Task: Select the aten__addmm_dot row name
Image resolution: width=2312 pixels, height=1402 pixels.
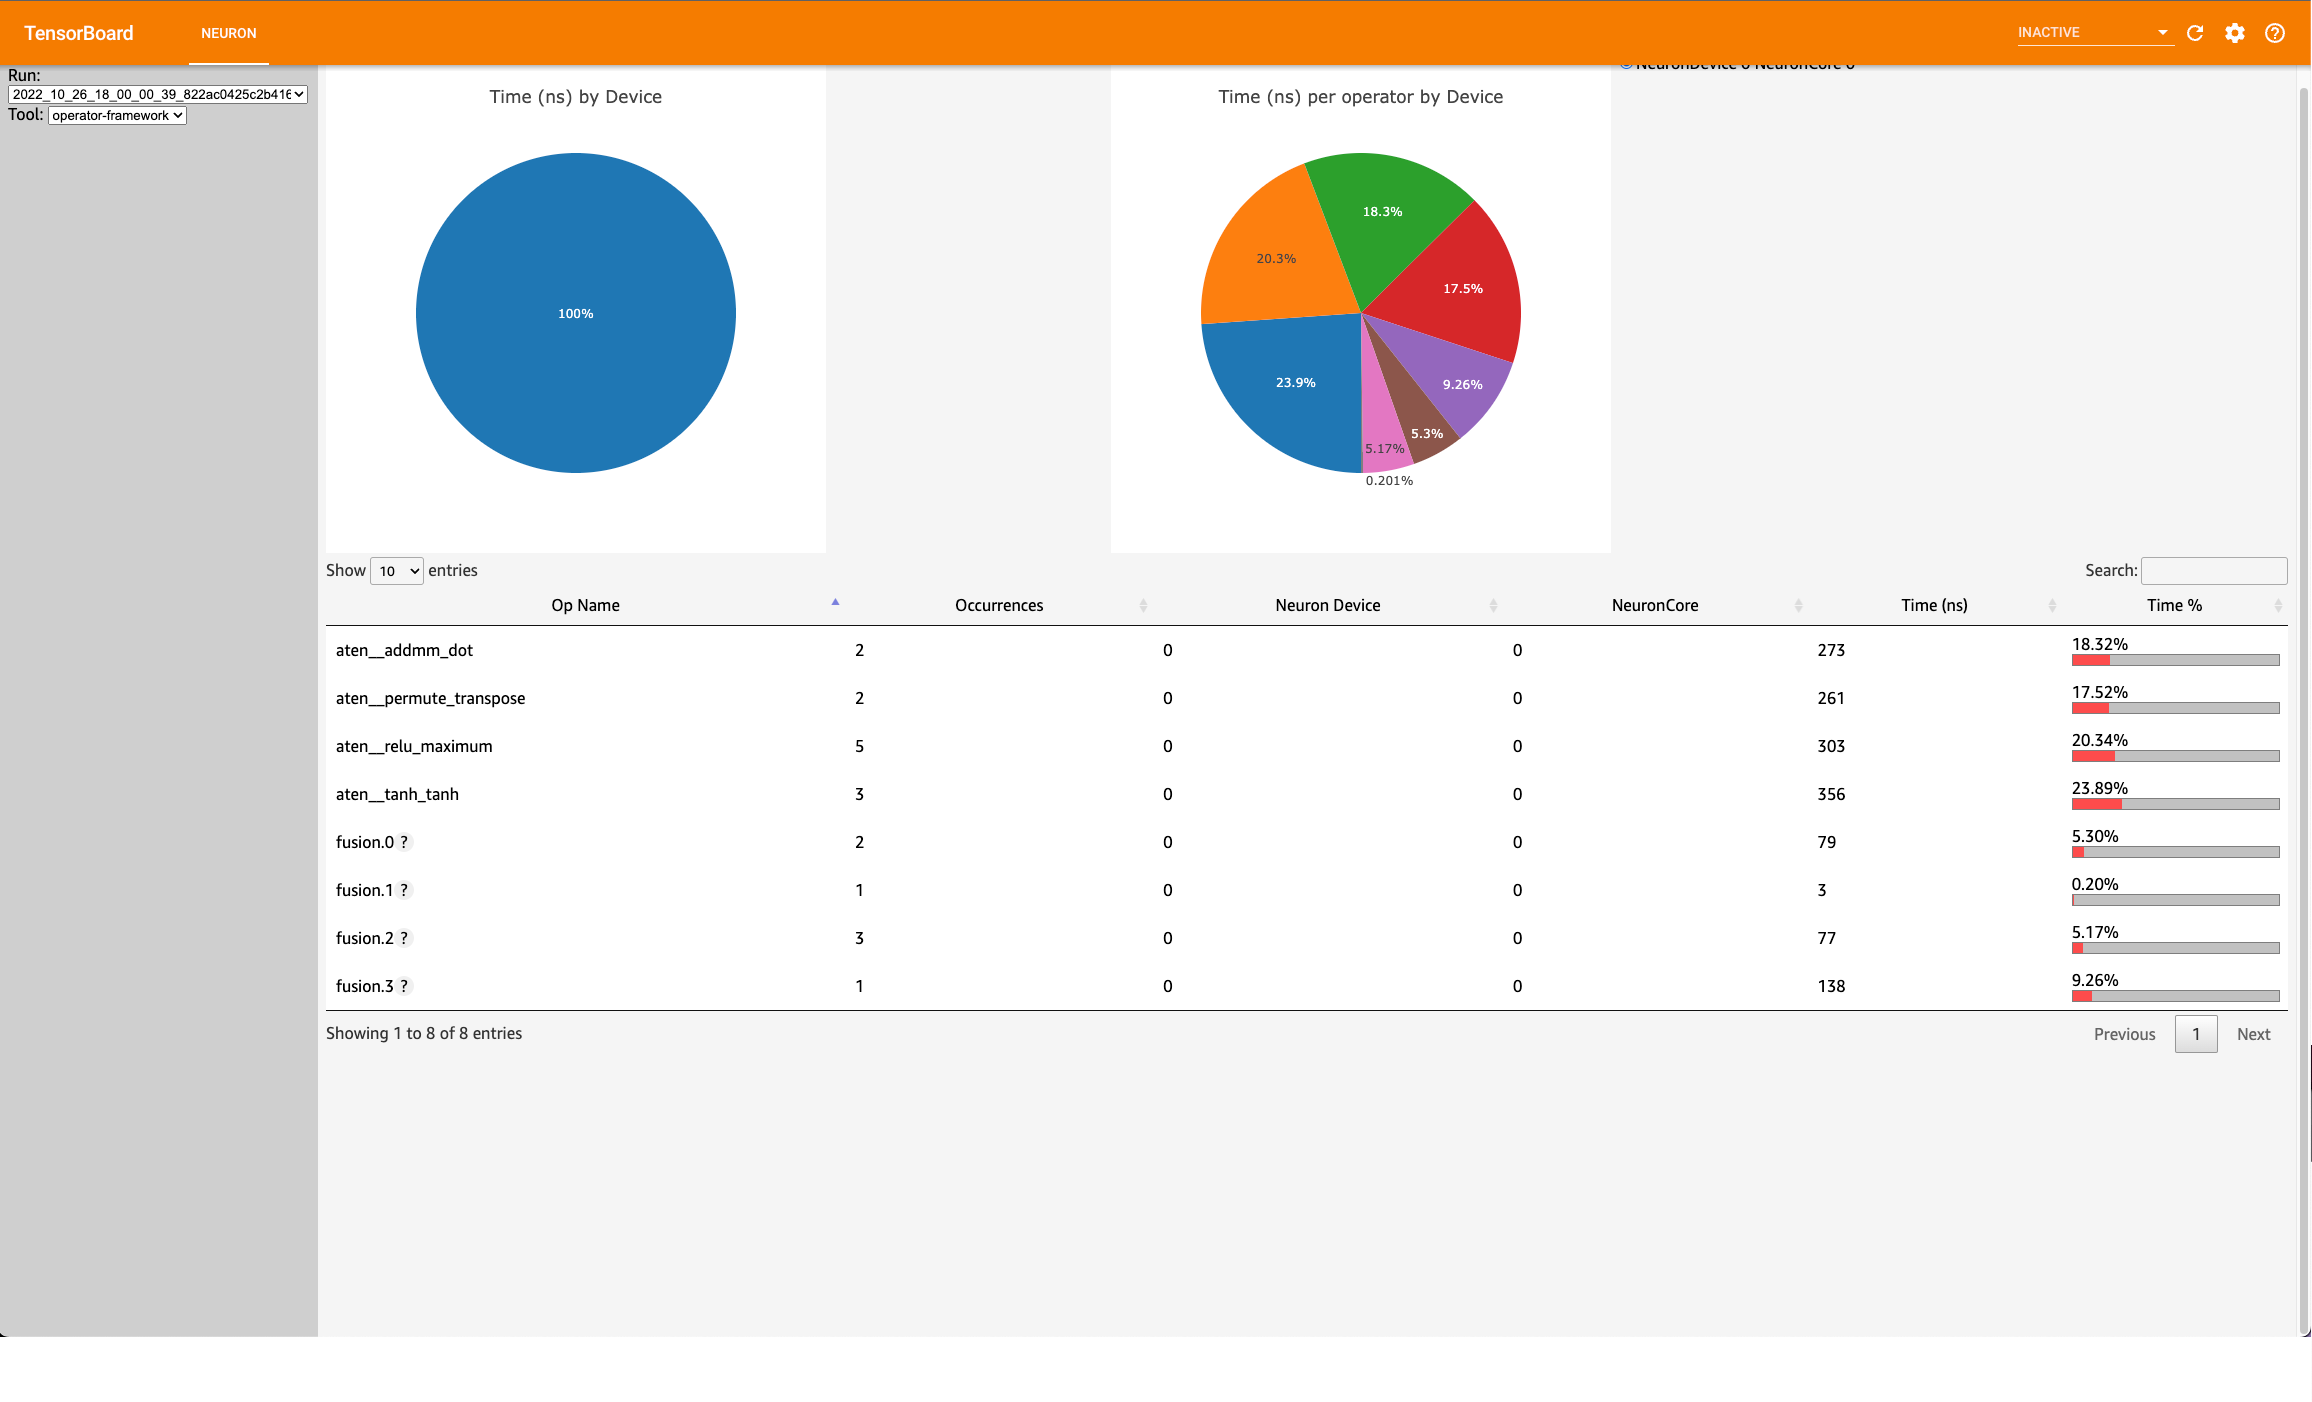Action: 404,650
